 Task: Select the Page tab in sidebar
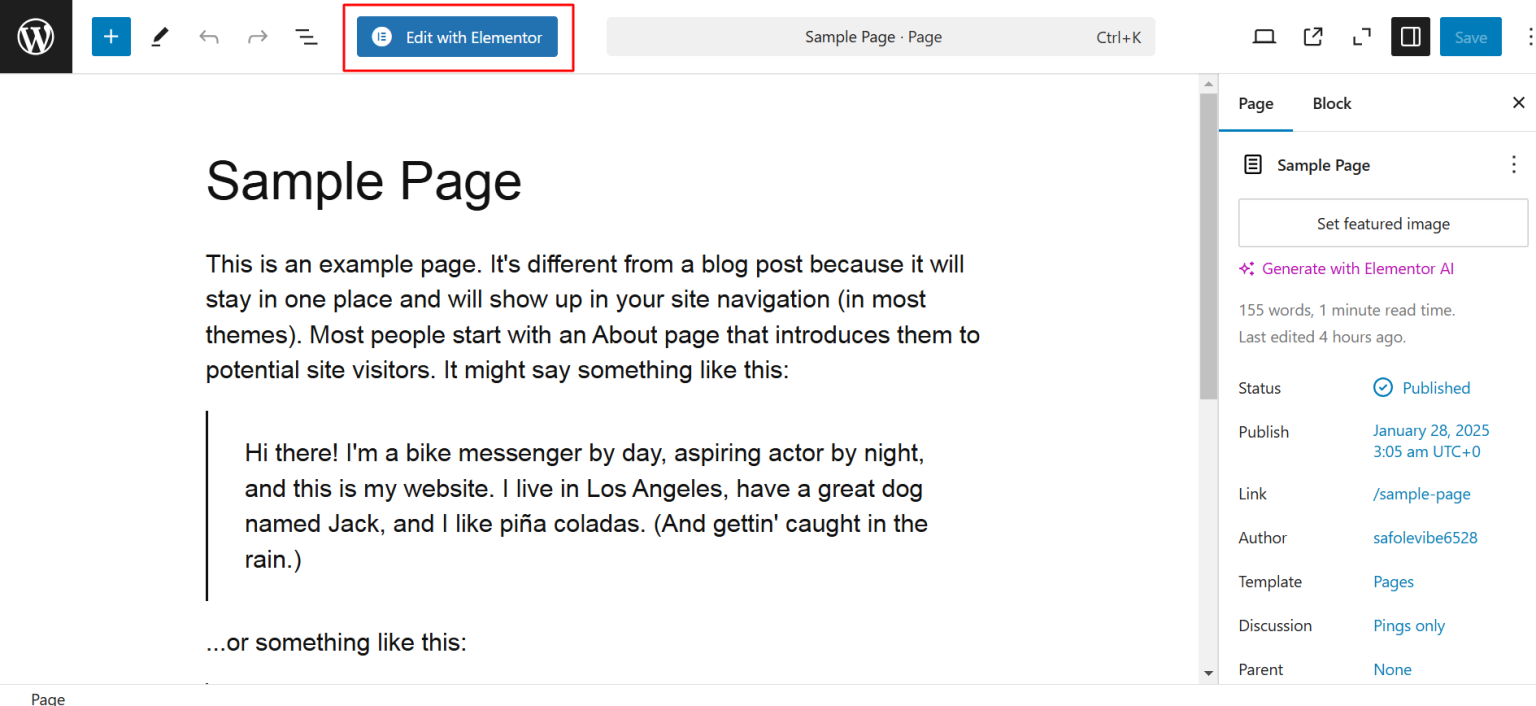[1255, 104]
